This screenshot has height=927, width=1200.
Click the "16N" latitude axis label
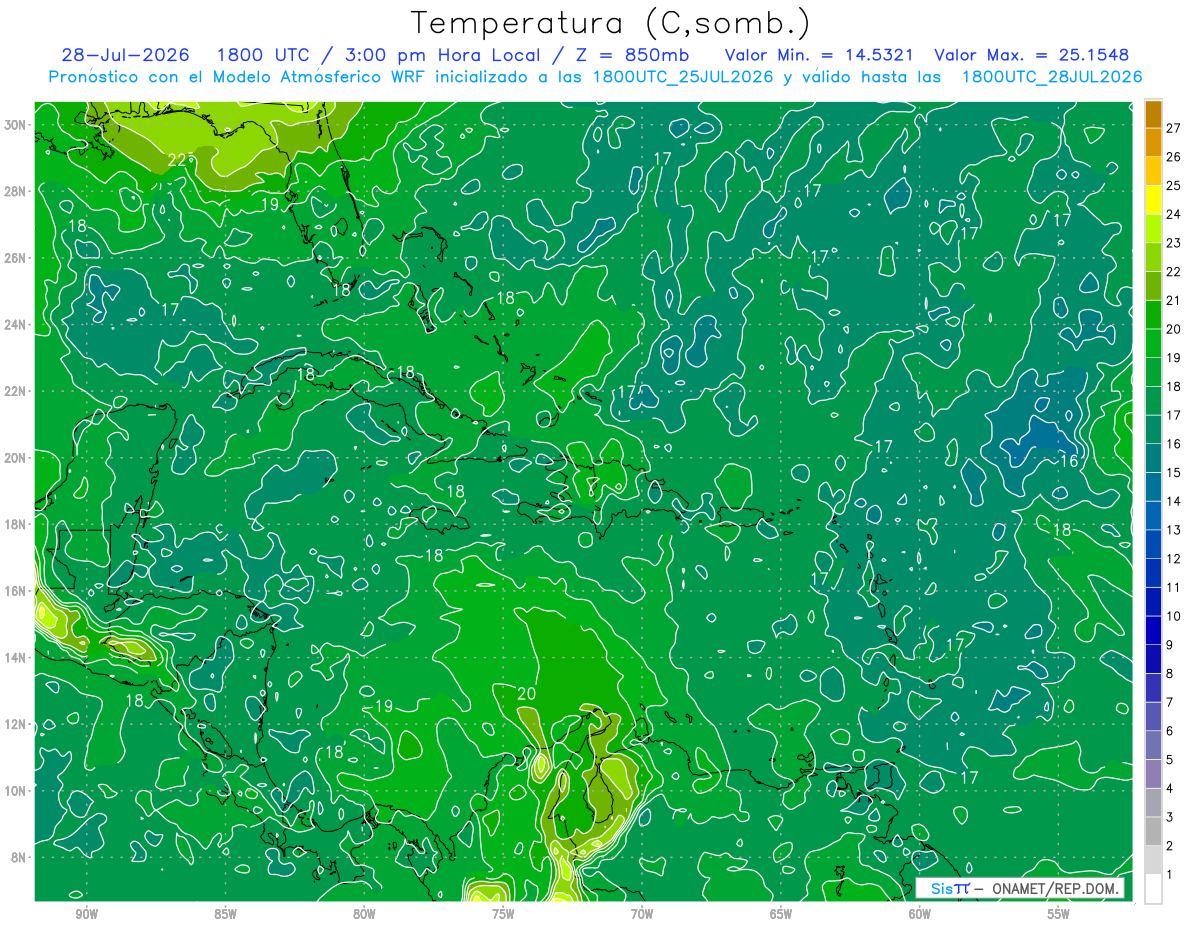(16, 591)
